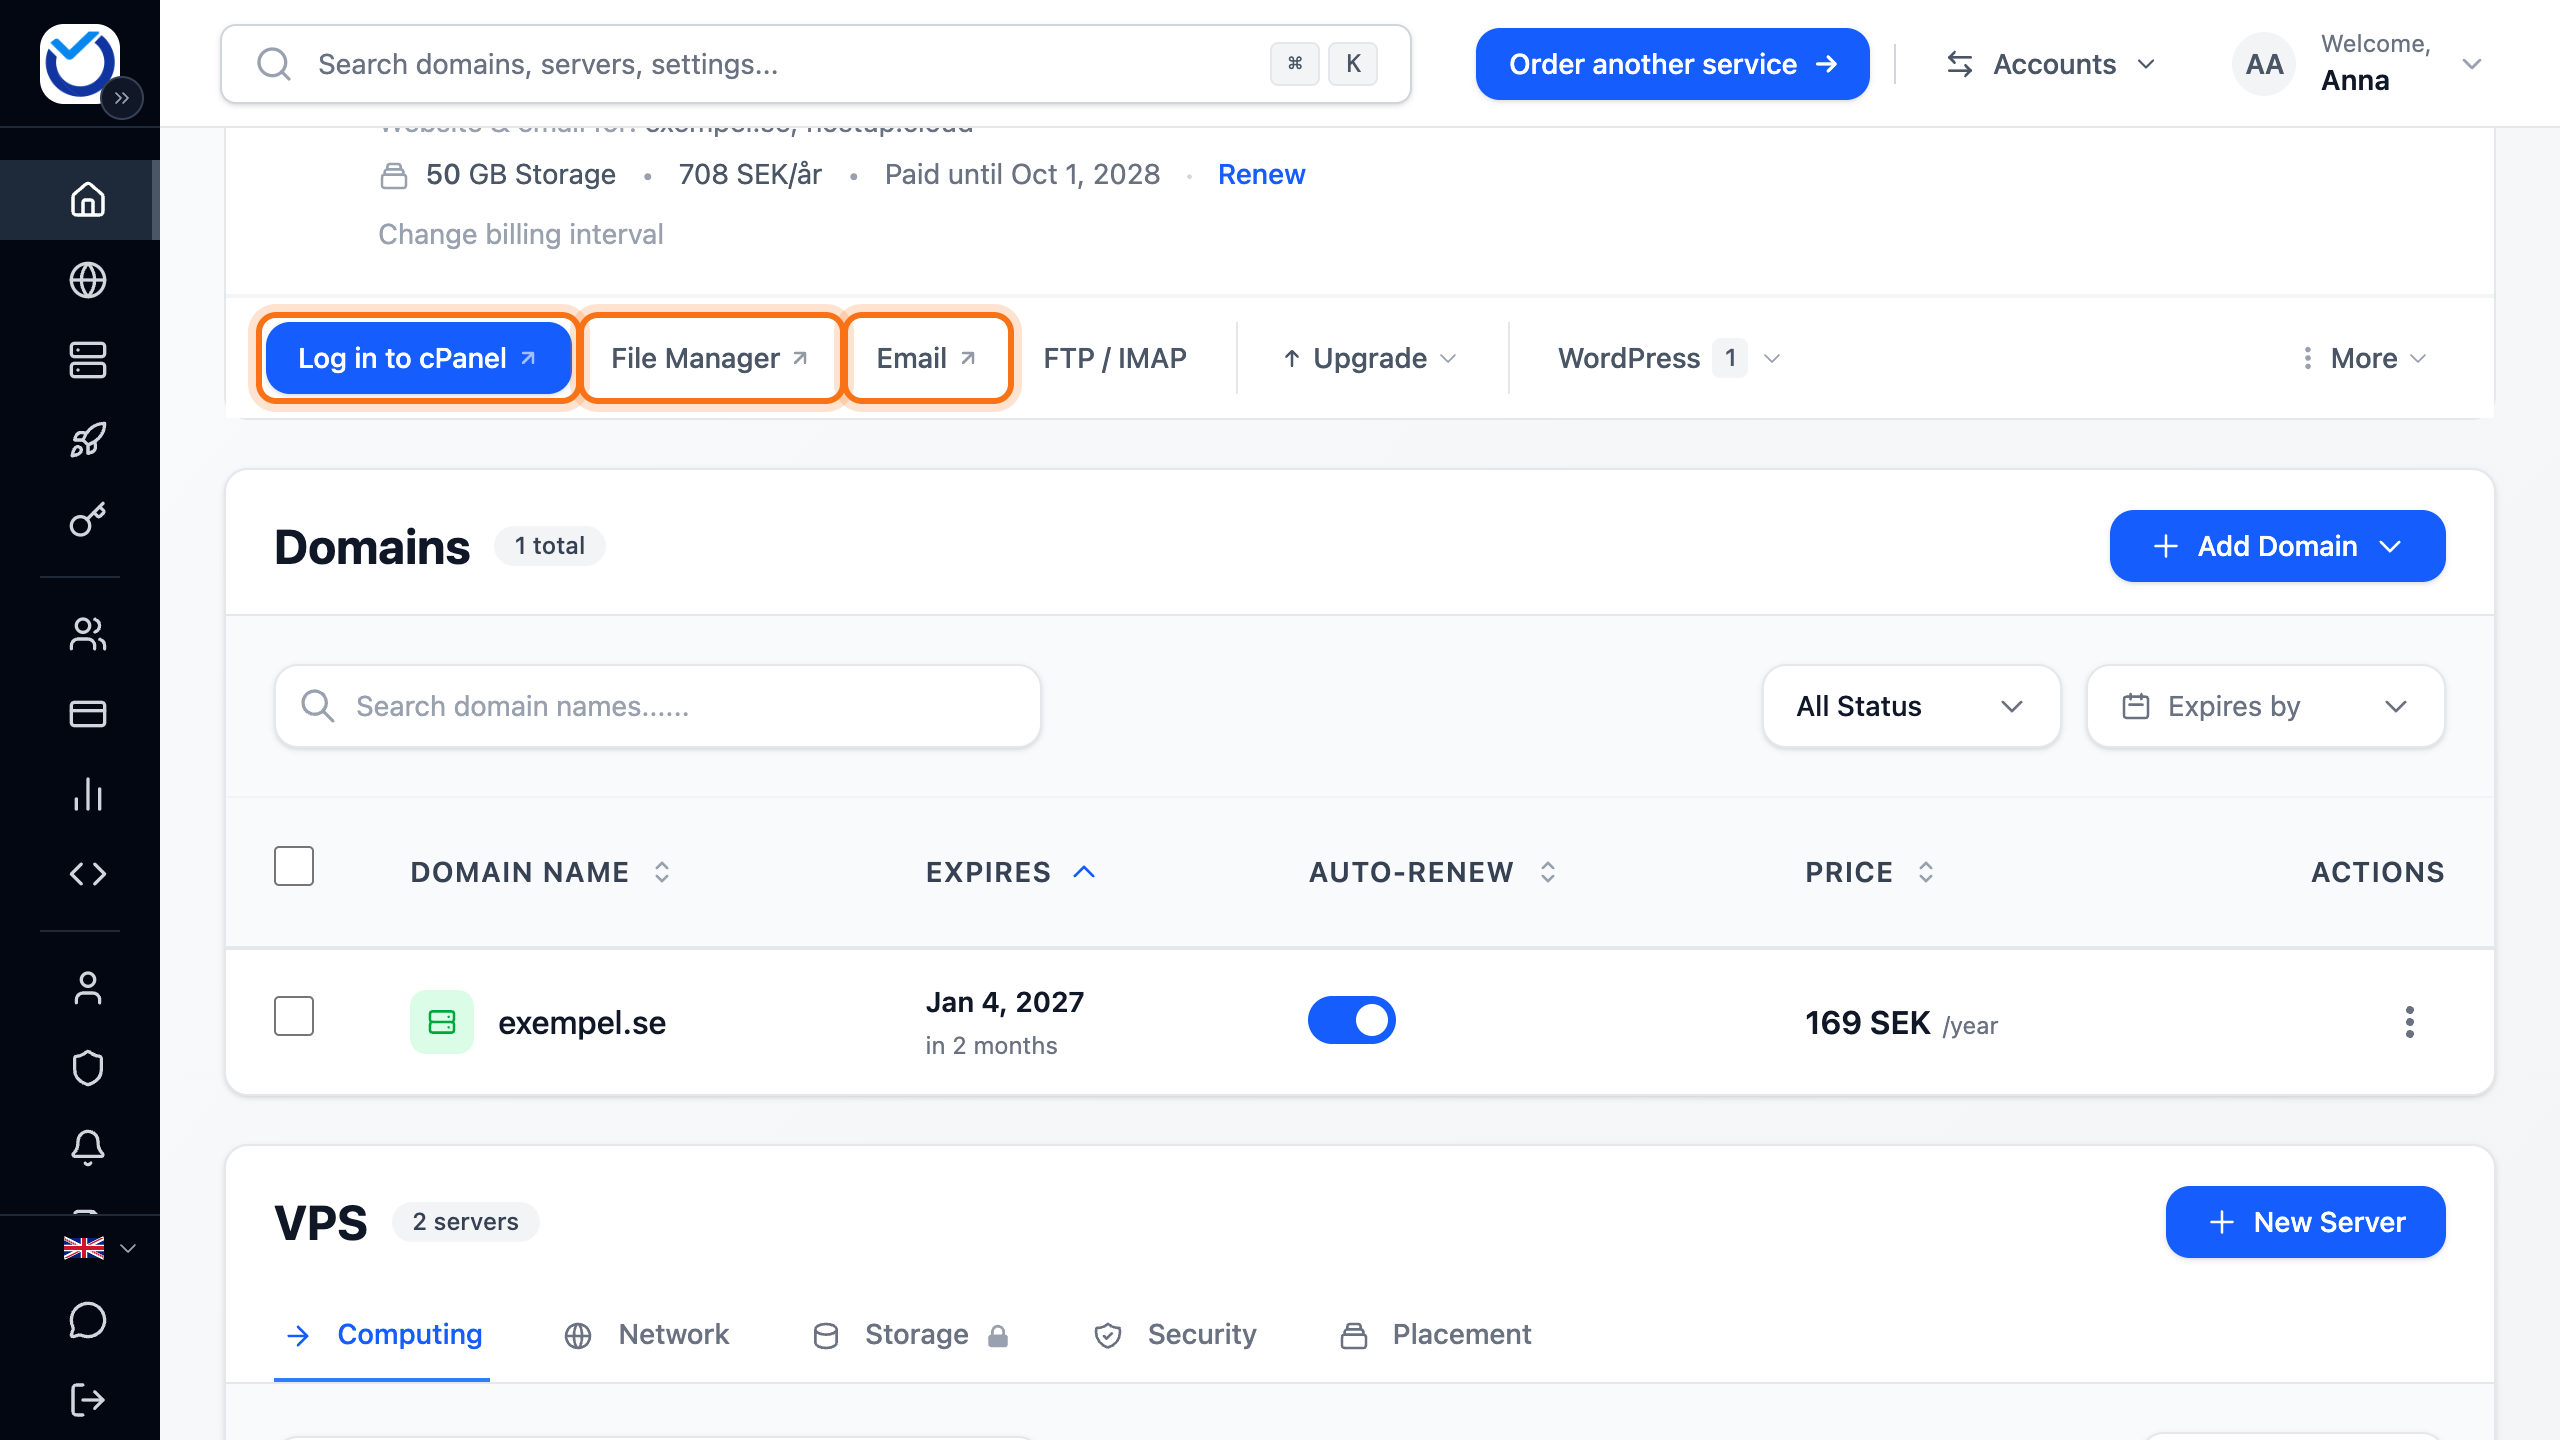Expand the Accounts switcher dropdown
The image size is (2560, 1440).
coord(2050,64)
